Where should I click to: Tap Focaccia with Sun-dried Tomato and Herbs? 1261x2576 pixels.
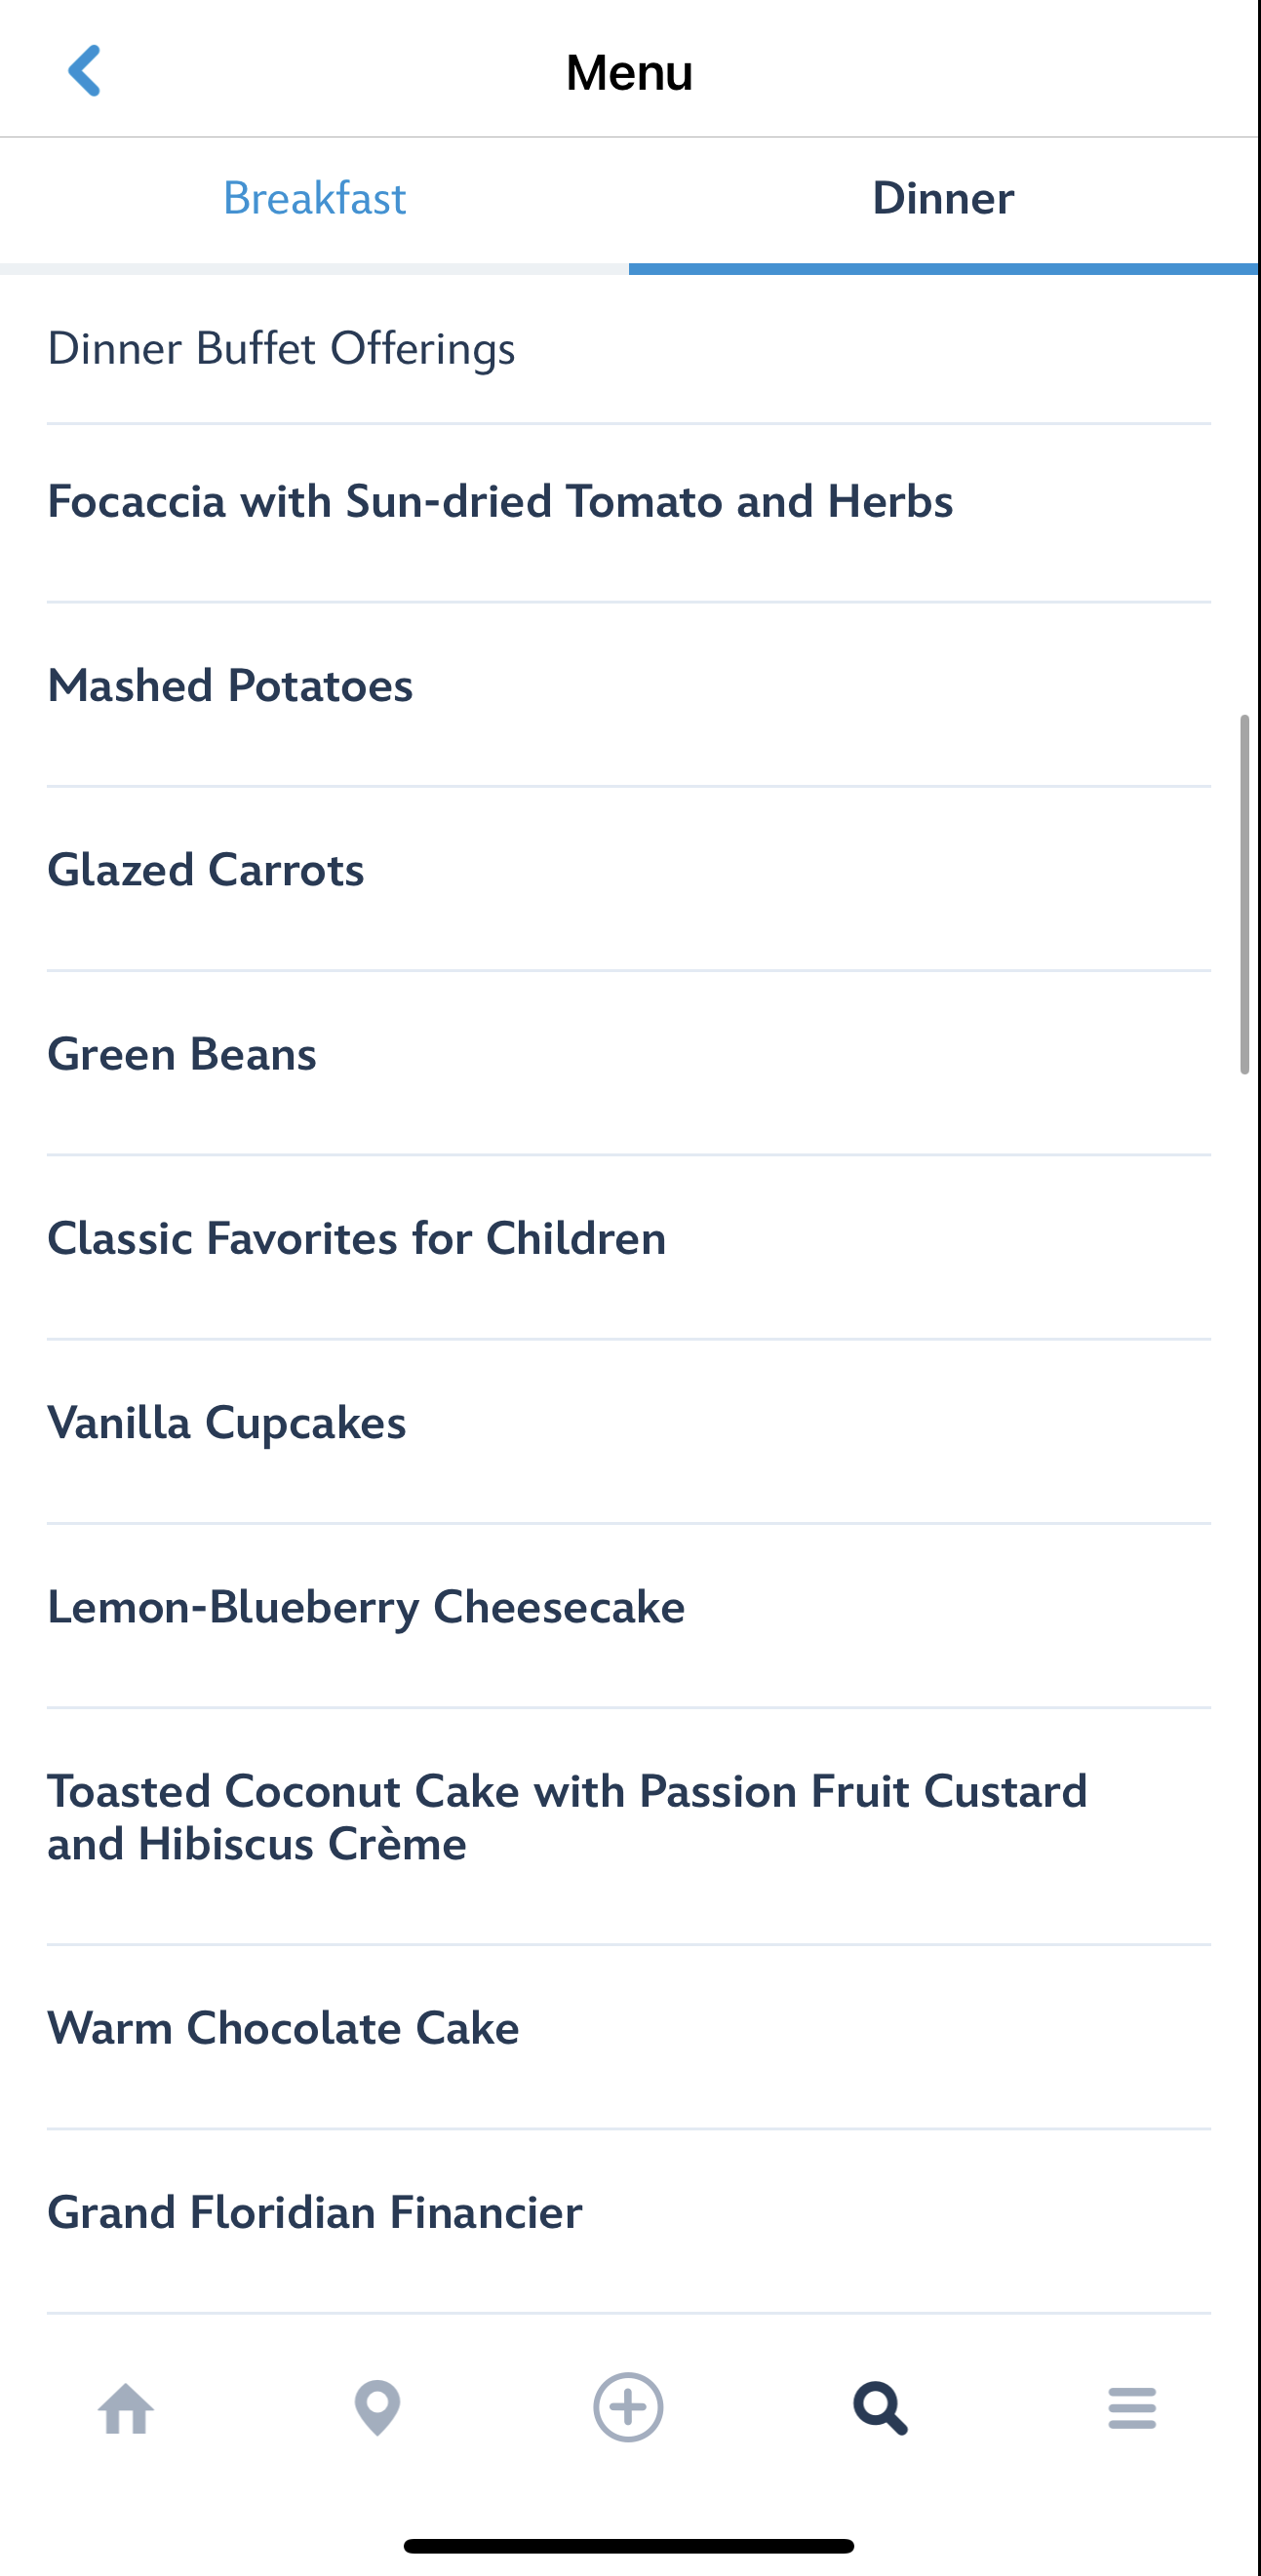click(500, 502)
